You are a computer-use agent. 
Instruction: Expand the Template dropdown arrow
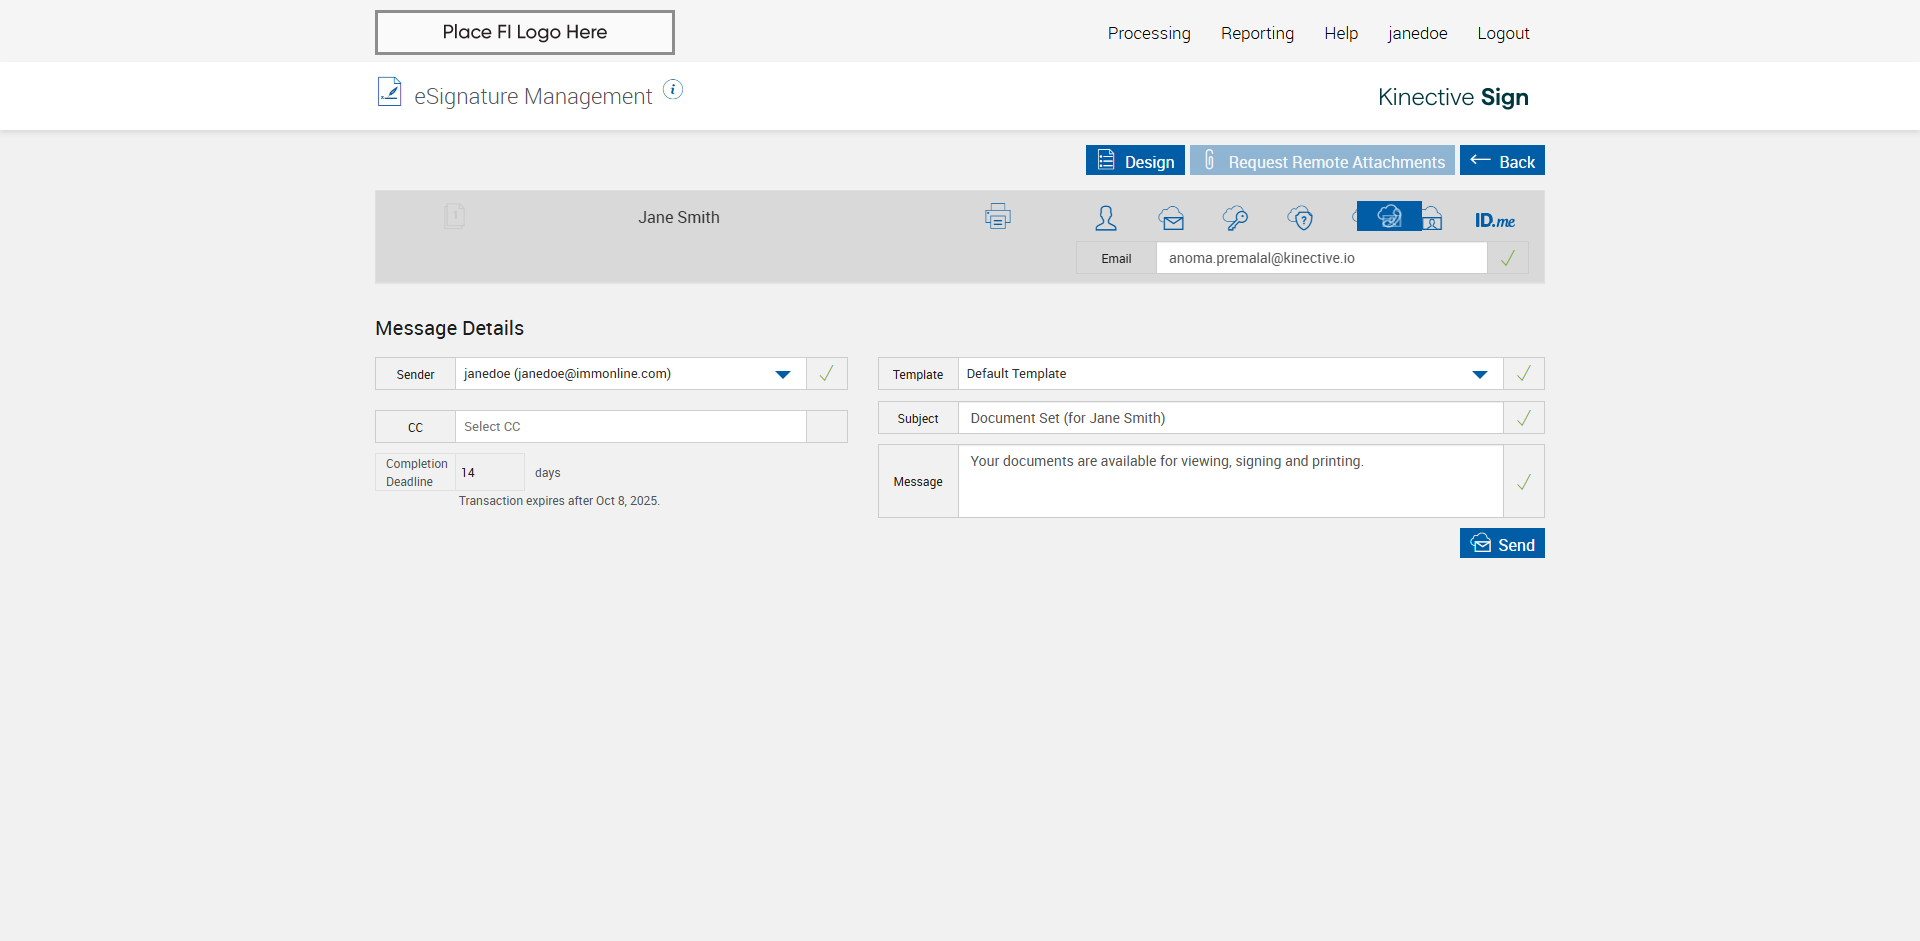click(x=1480, y=375)
